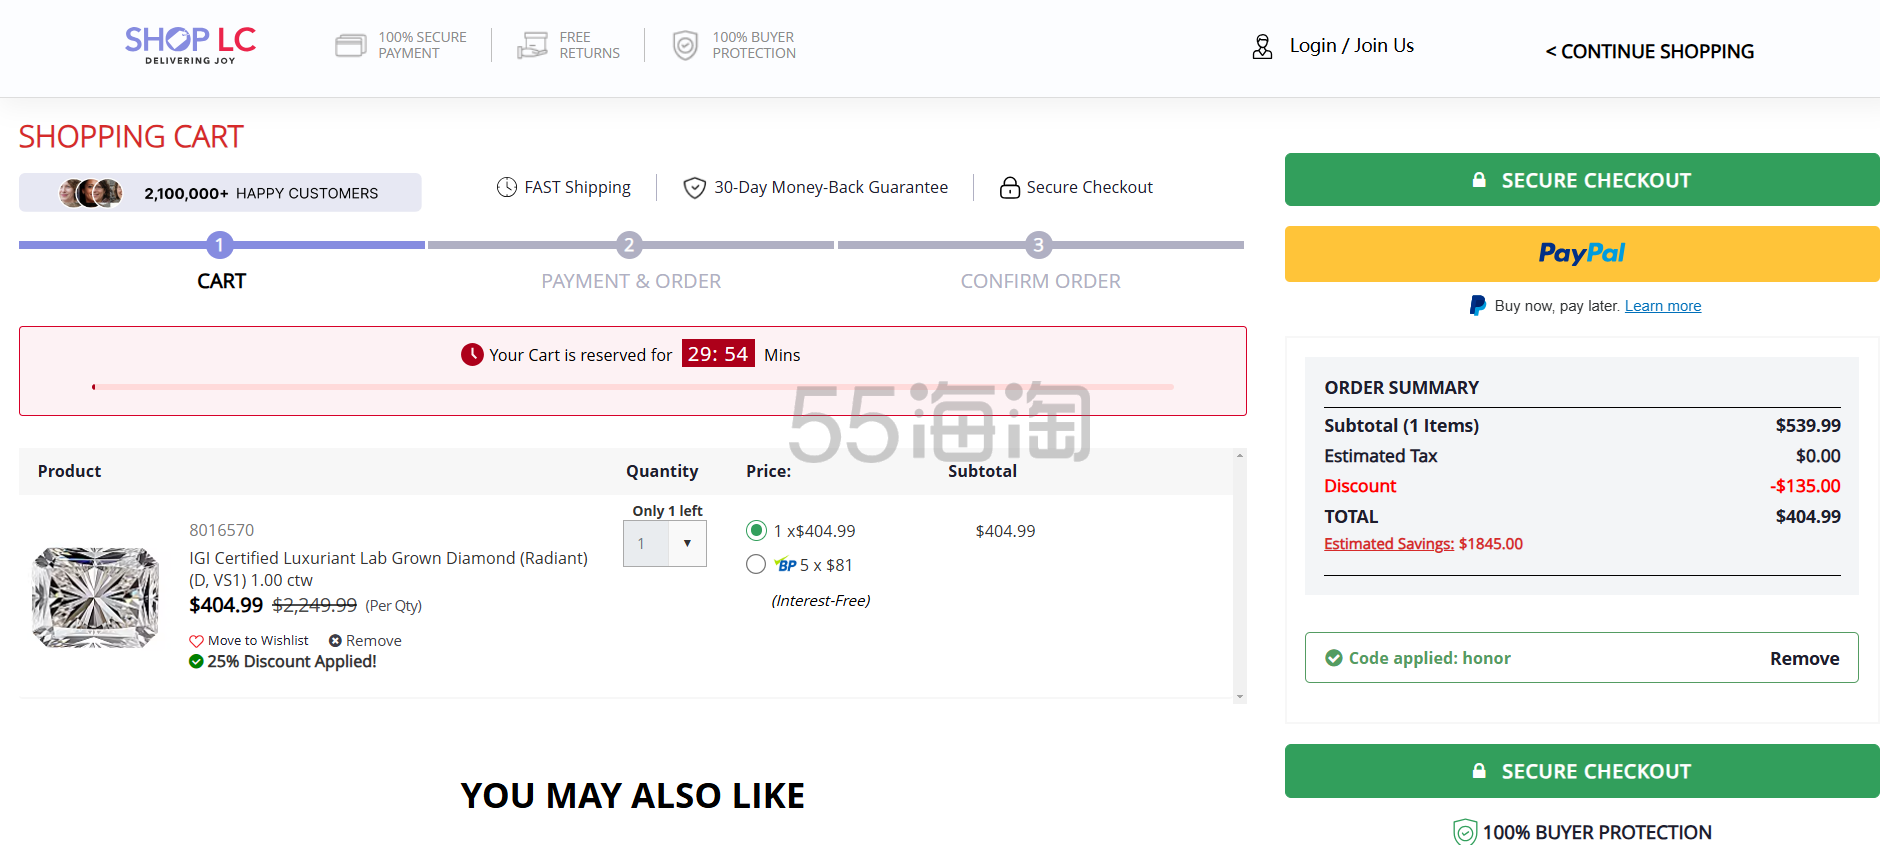Click the cart reservation timer progress bar
The height and width of the screenshot is (845, 1880).
pyautogui.click(x=632, y=387)
